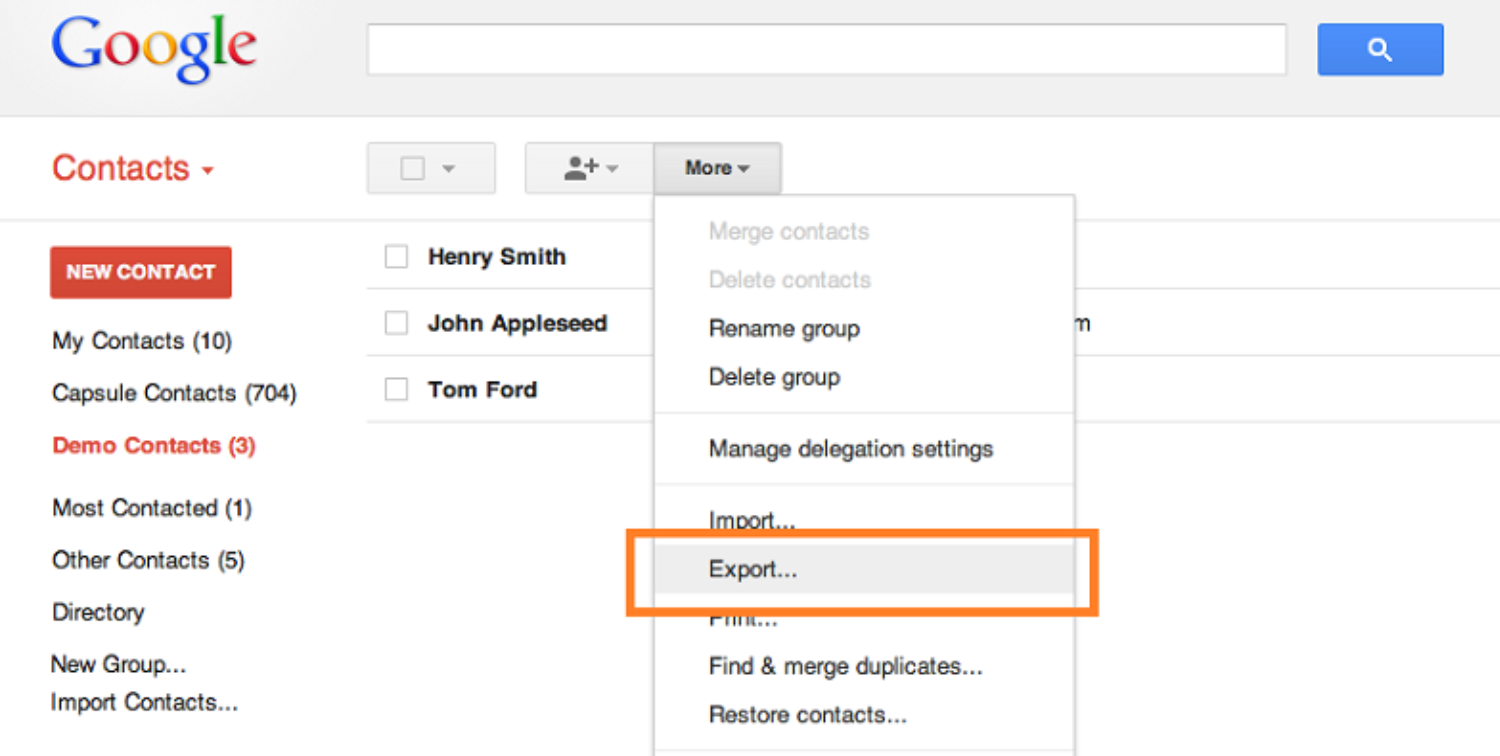
Task: Click the Google logo
Action: (x=155, y=50)
